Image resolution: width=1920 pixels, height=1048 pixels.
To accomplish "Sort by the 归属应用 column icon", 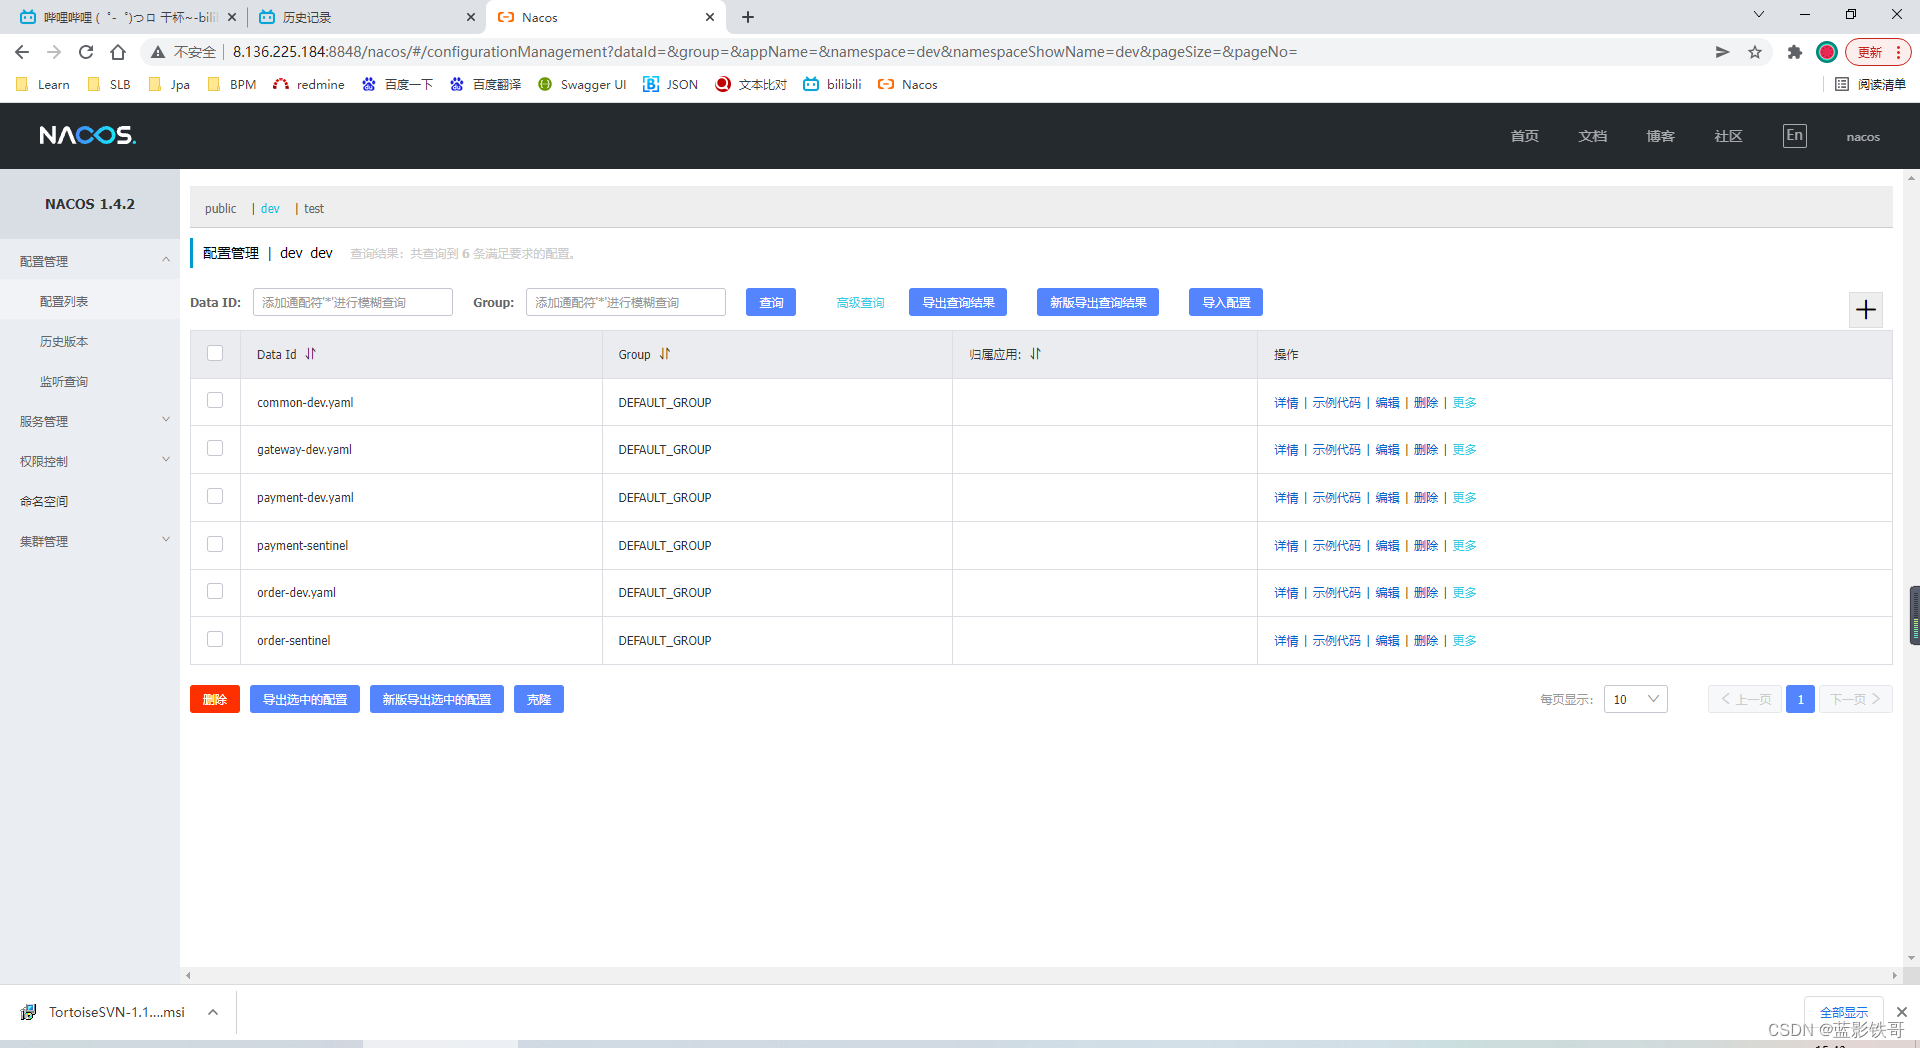I will (1035, 354).
